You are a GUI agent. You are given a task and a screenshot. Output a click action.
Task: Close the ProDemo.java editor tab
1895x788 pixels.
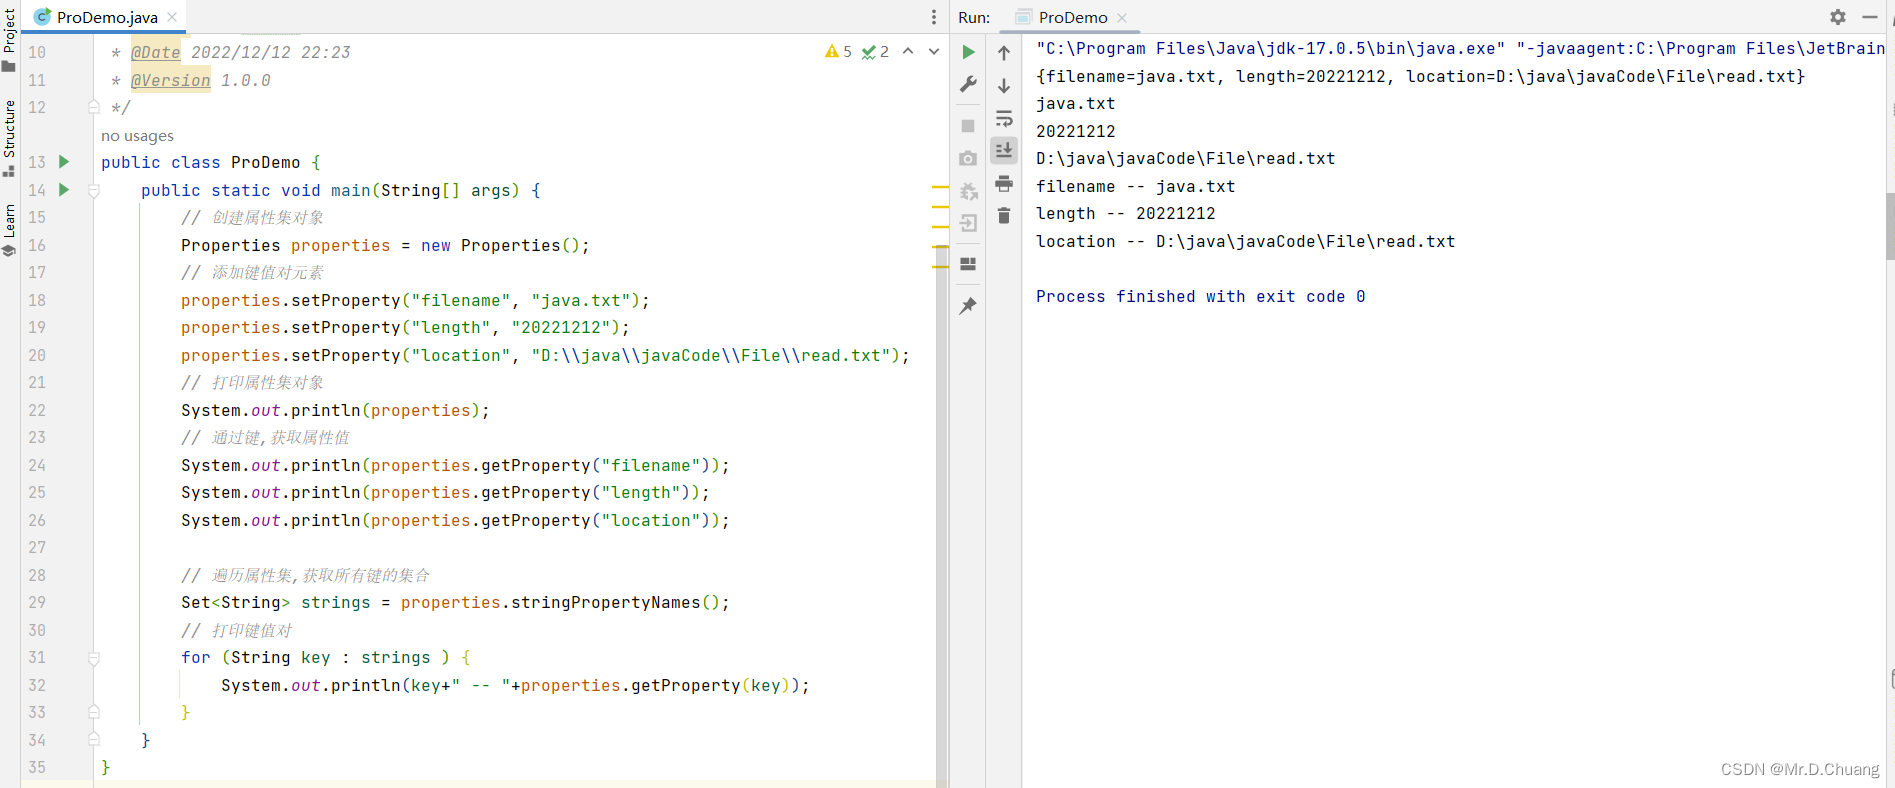tap(172, 17)
